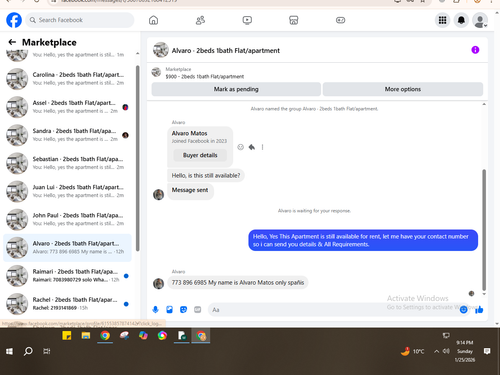Open the account profile menu
This screenshot has height=375, width=500.
[480, 20]
